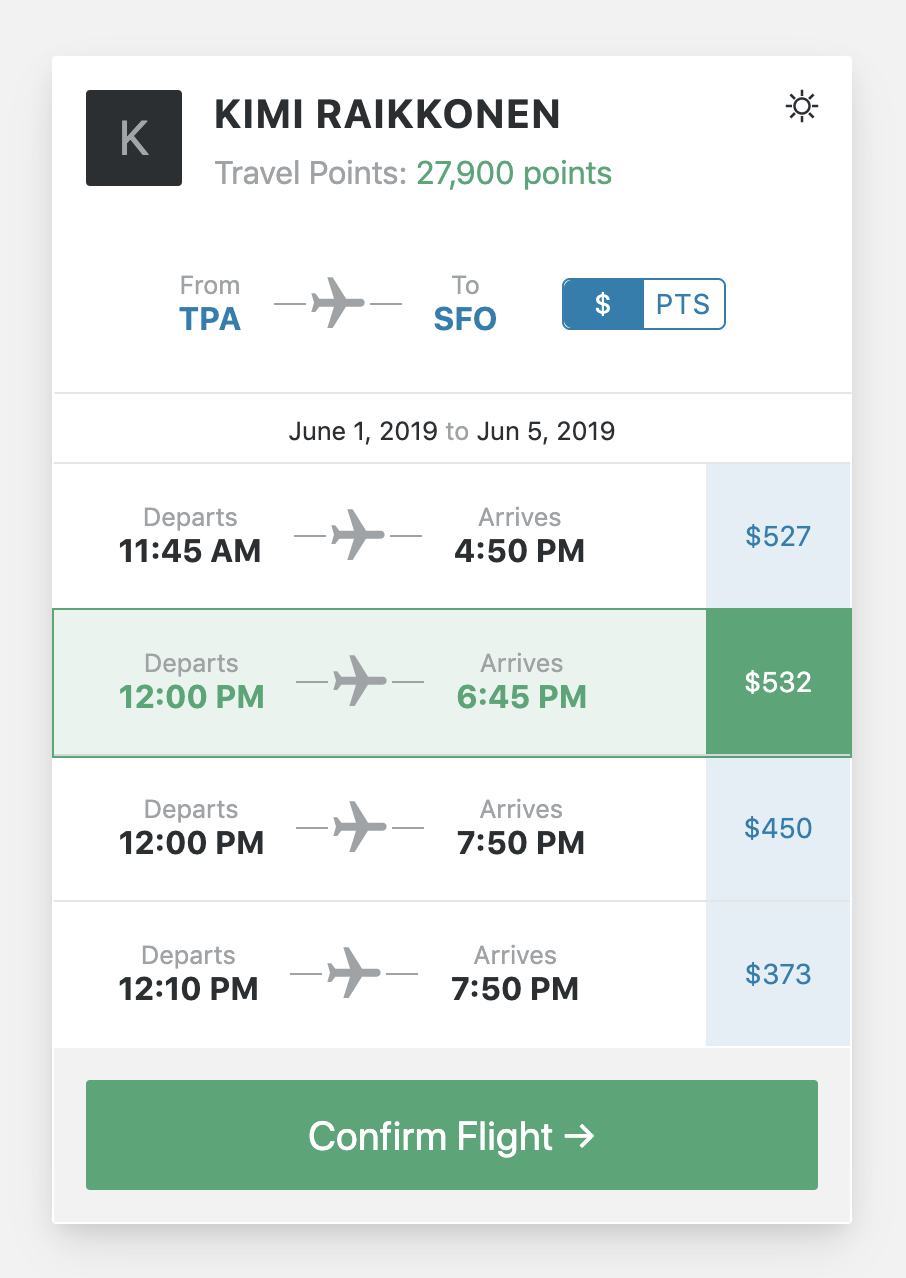The height and width of the screenshot is (1278, 906).
Task: Click the K avatar tile
Action: [134, 138]
